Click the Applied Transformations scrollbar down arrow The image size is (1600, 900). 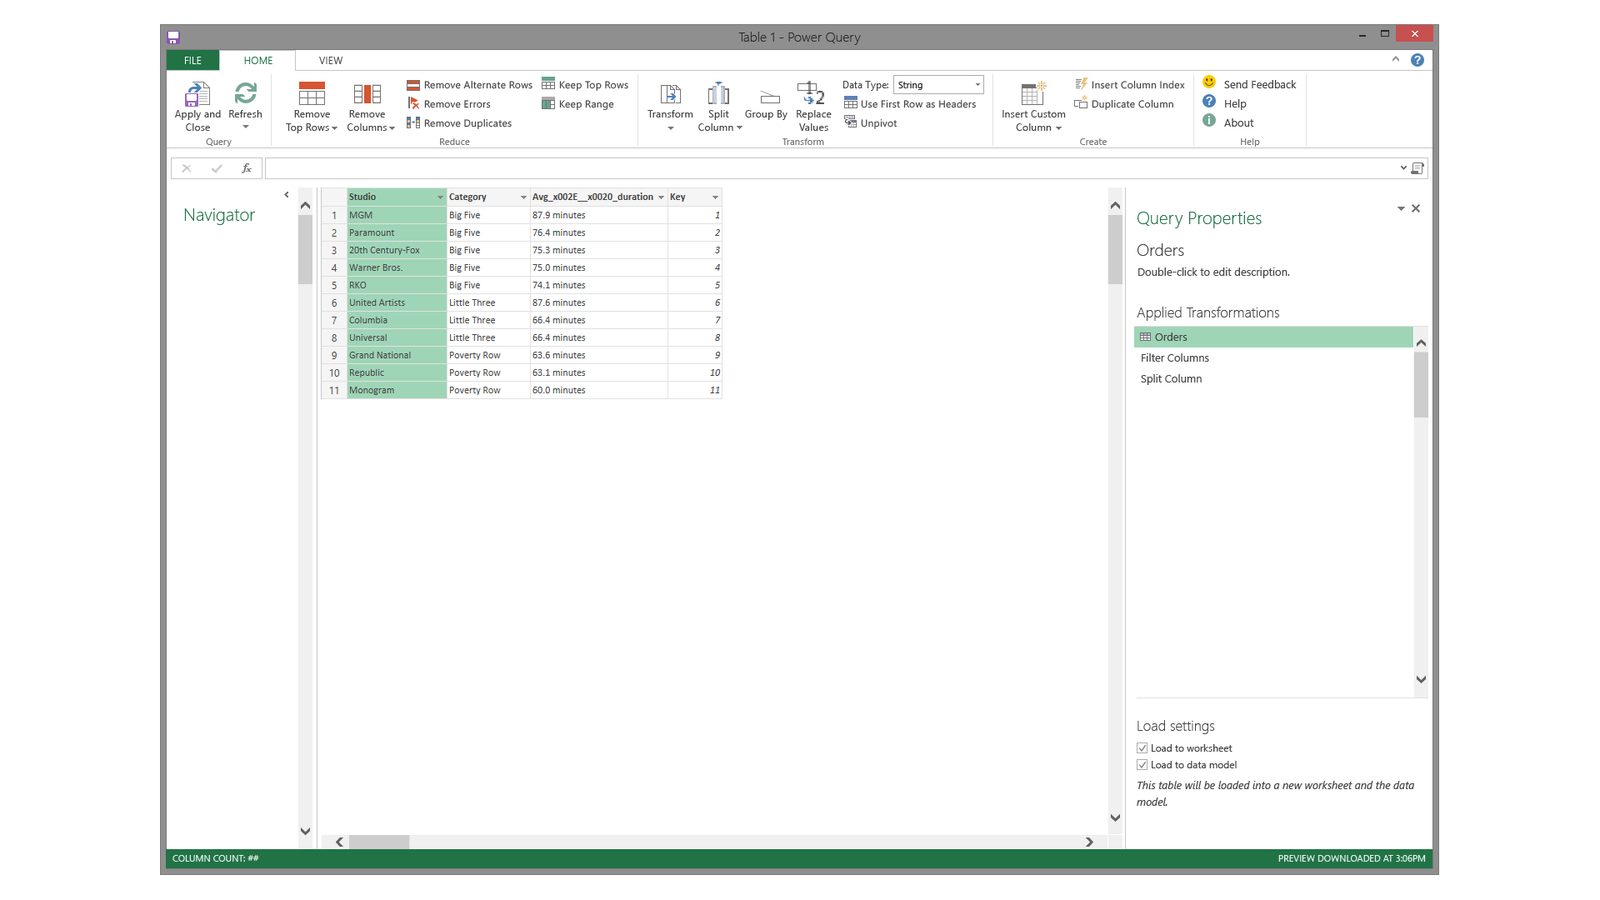(x=1421, y=680)
